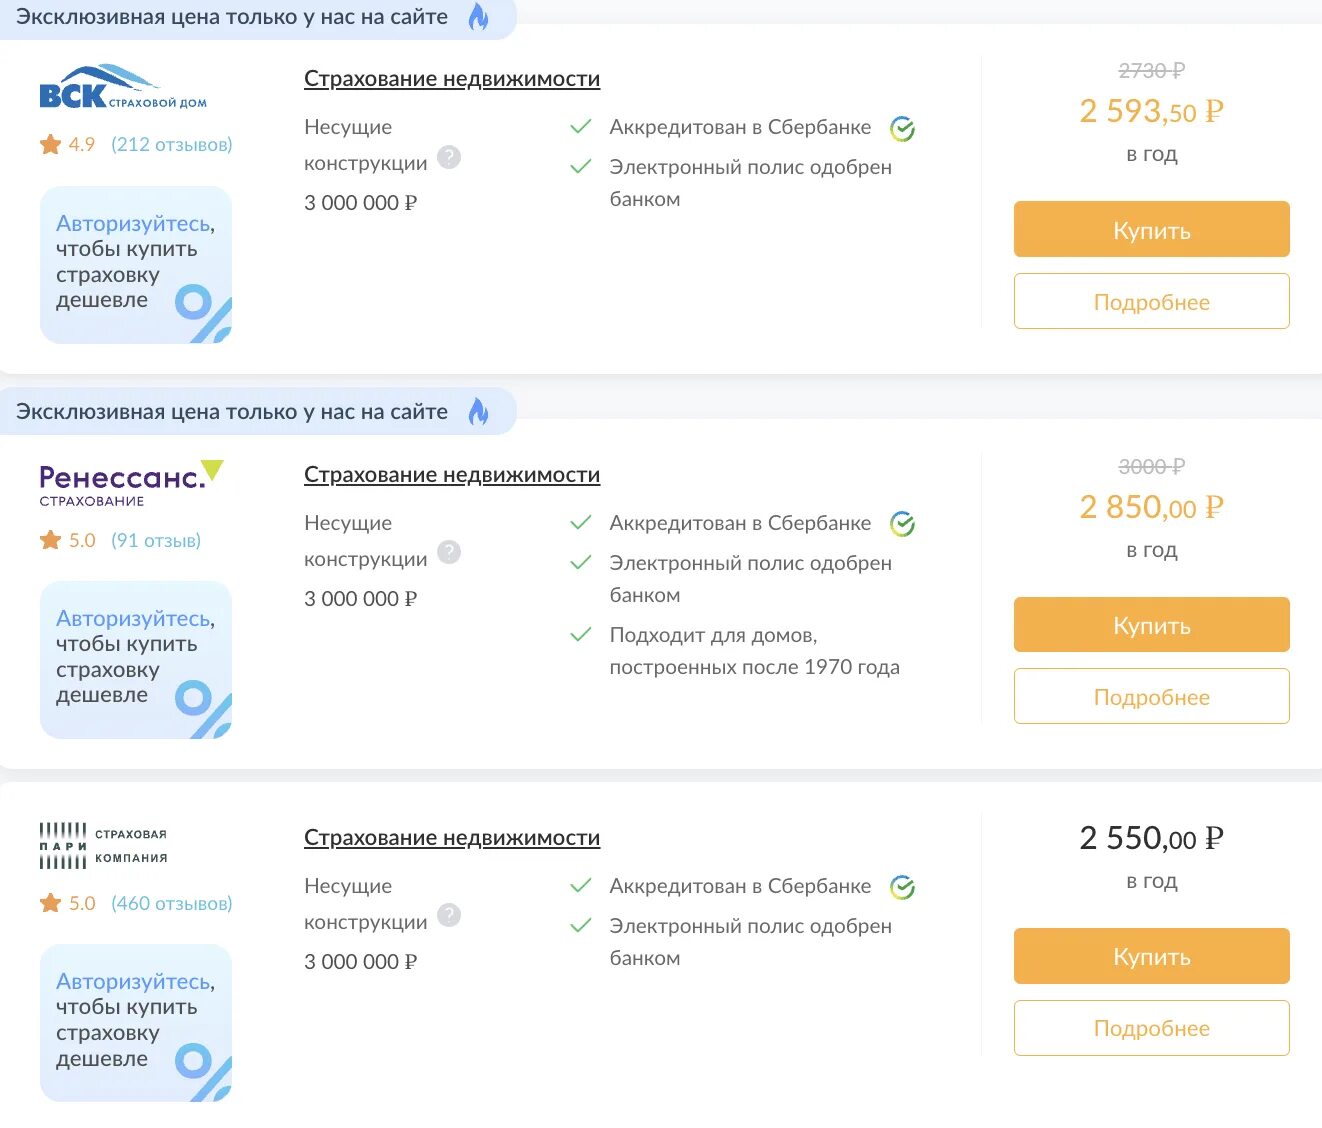This screenshot has width=1322, height=1128.
Task: Click the flame icon in the second exclusive banner
Action: [x=480, y=410]
